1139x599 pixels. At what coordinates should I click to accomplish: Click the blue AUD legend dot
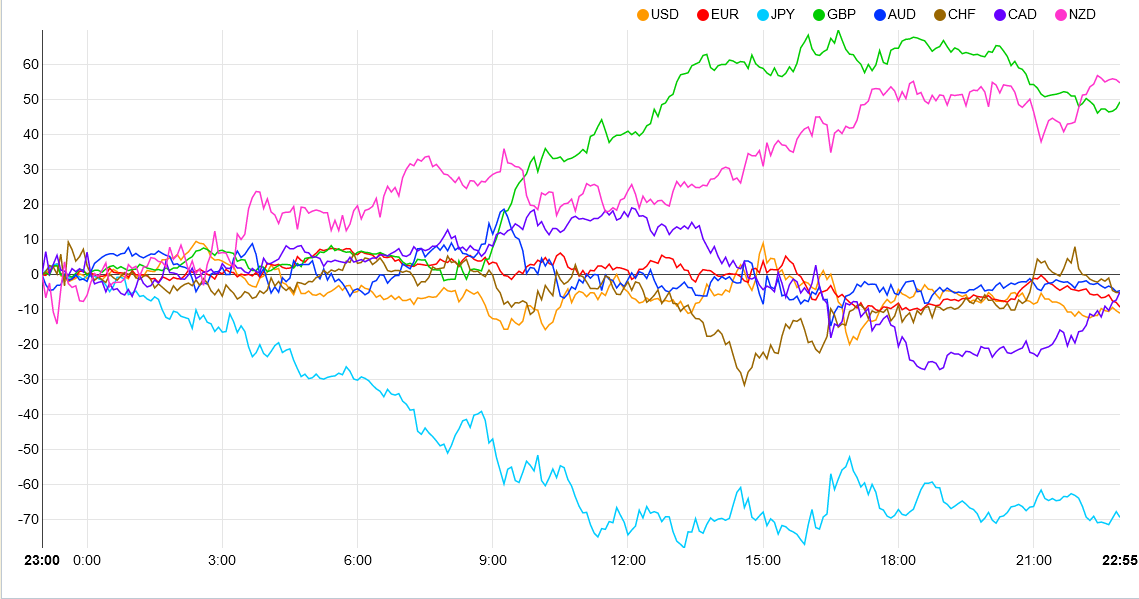click(x=880, y=15)
